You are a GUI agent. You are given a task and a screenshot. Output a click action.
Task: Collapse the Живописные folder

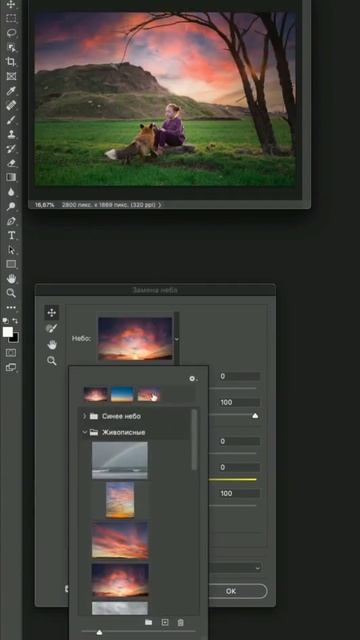coord(84,432)
